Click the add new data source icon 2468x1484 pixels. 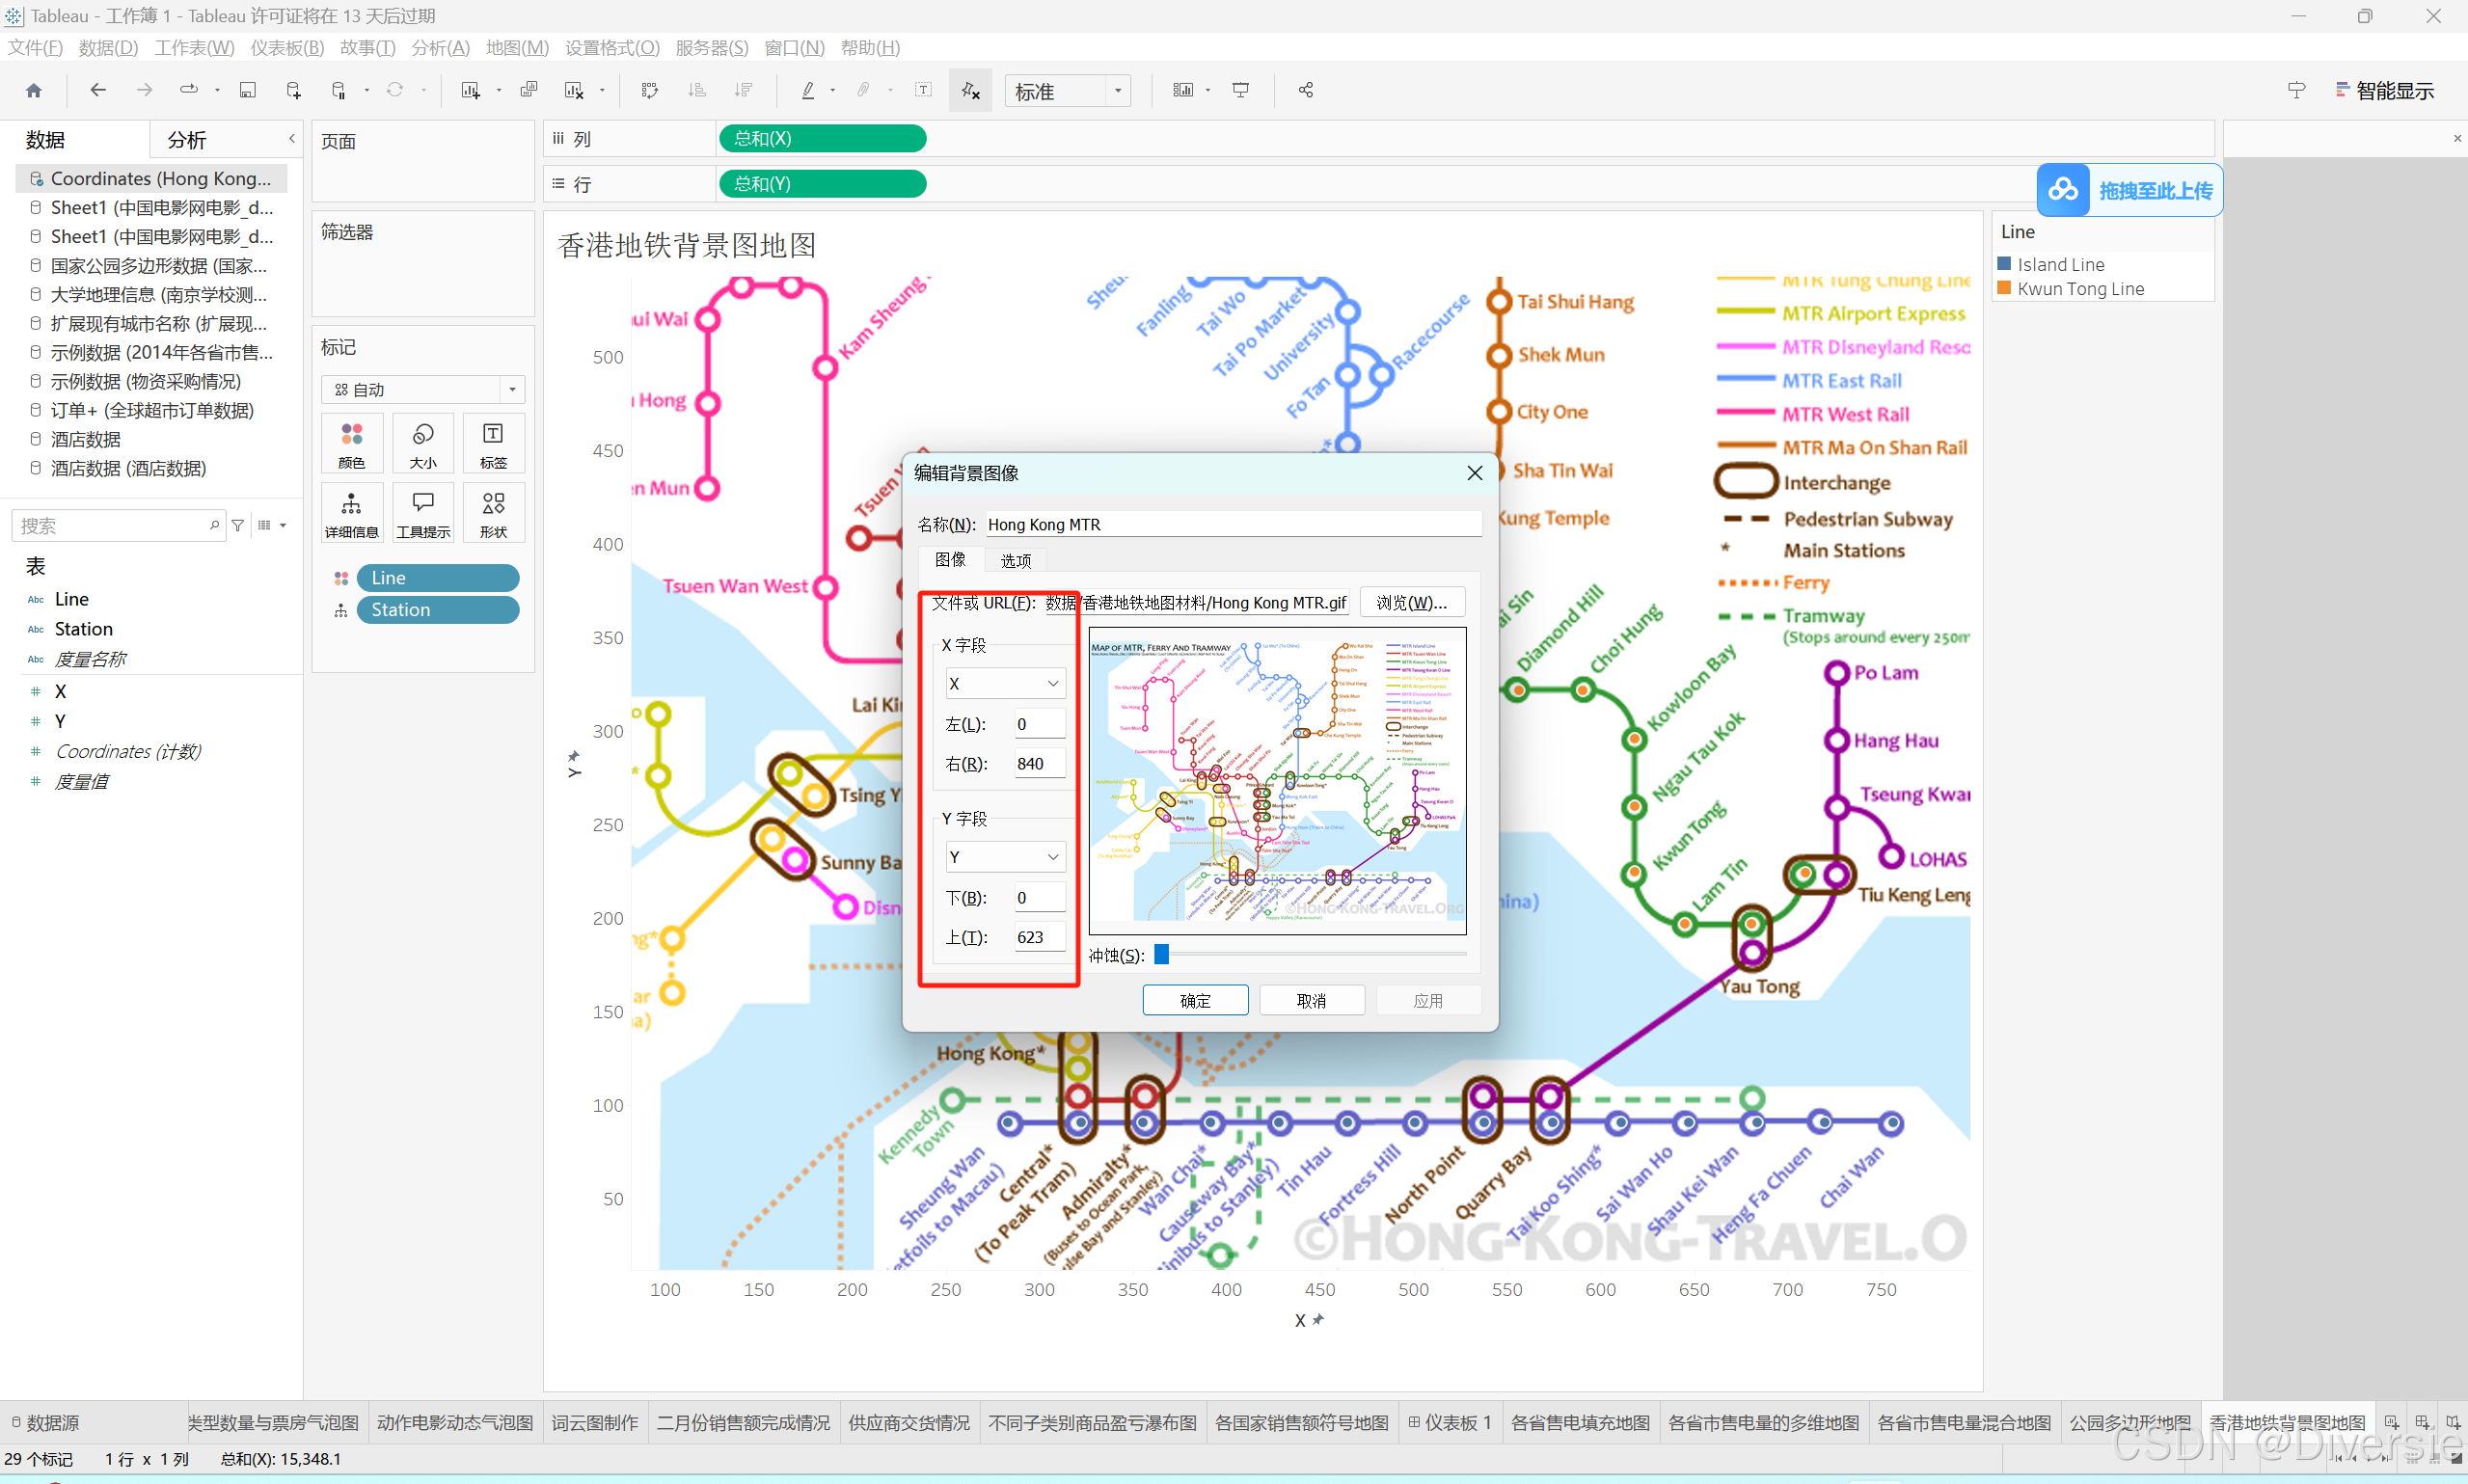coord(294,91)
